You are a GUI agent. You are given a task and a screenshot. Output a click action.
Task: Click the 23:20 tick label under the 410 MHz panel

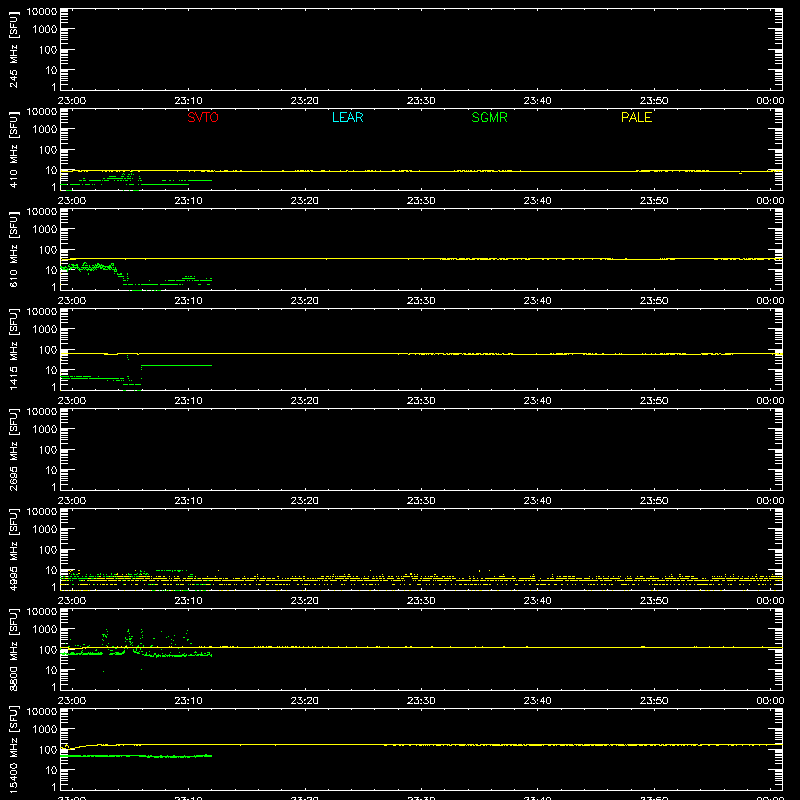pyautogui.click(x=305, y=201)
